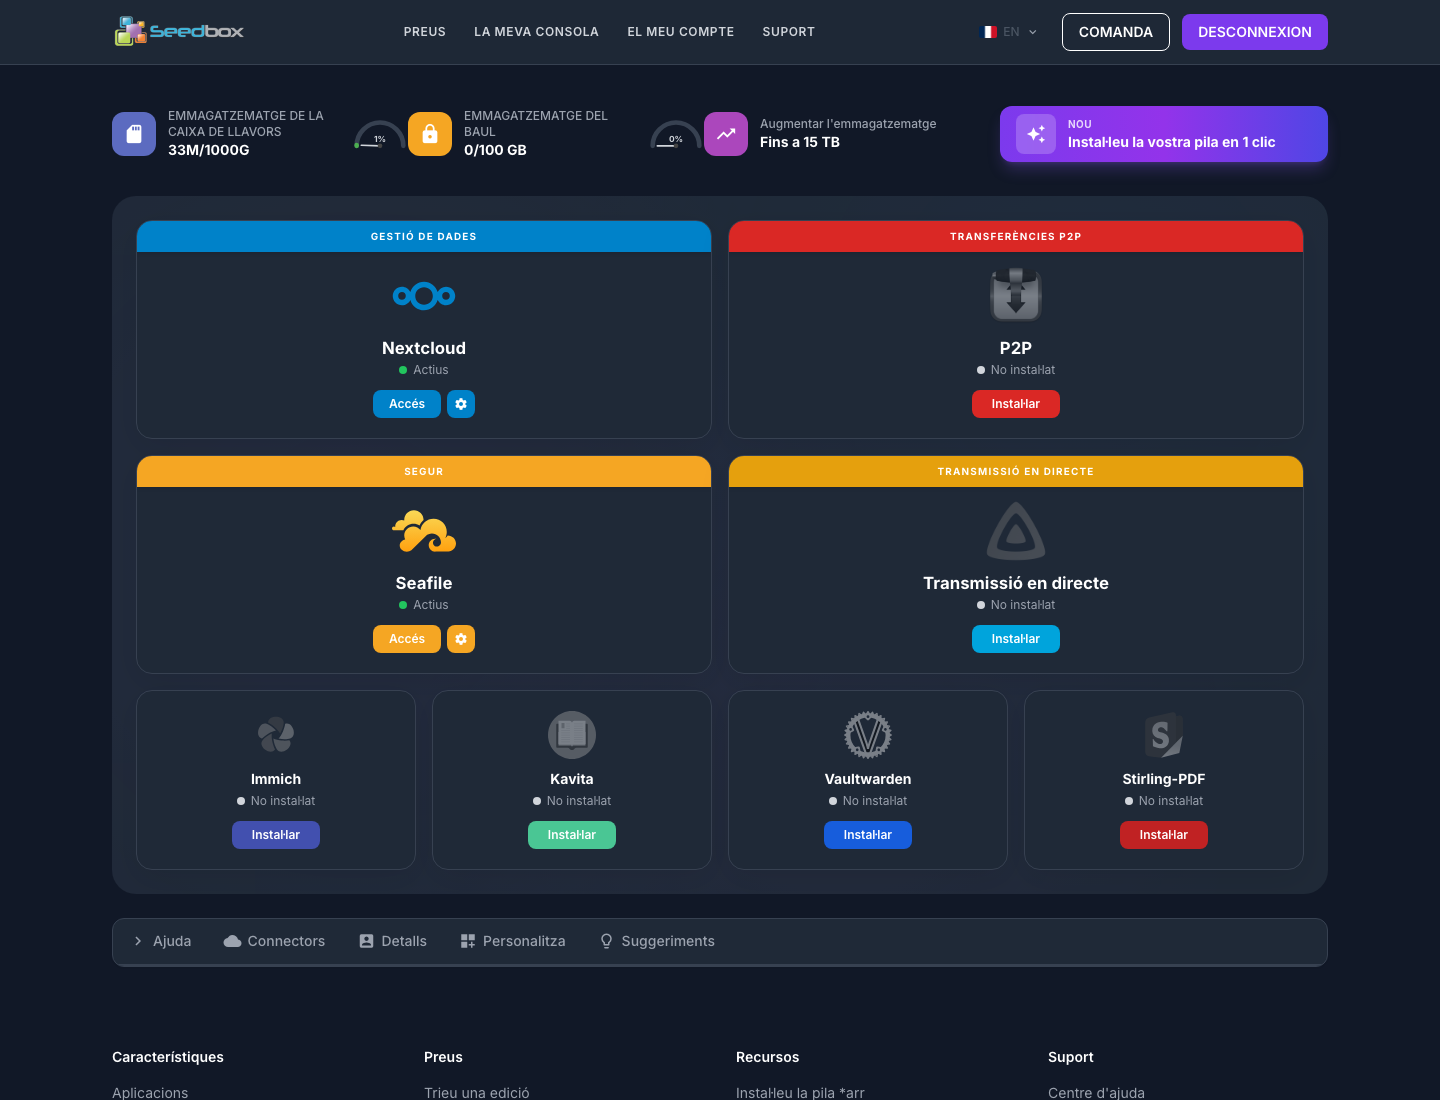Click the 'Fins a 15 TB' text
1440x1100 pixels.
coord(800,142)
